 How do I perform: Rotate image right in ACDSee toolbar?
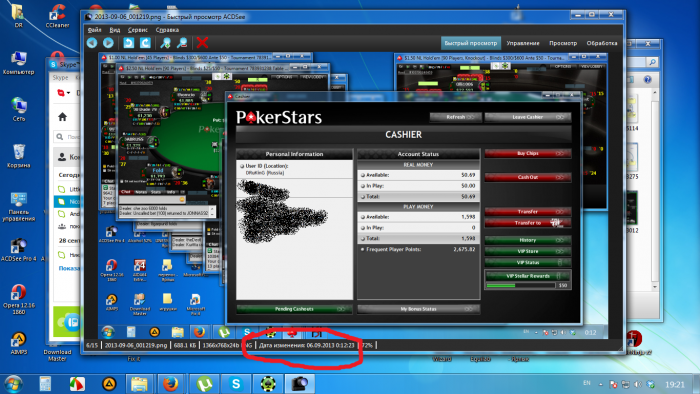pyautogui.click(x=145, y=43)
